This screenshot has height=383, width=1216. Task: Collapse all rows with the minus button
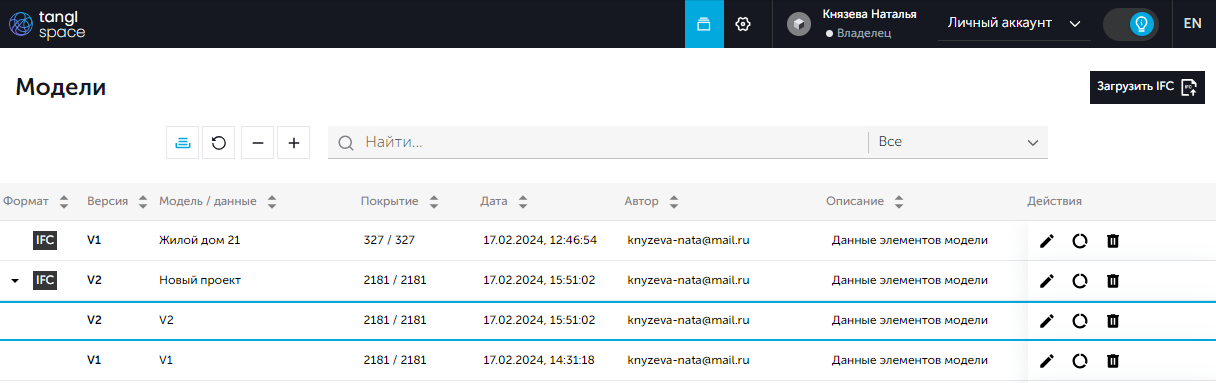(x=257, y=143)
